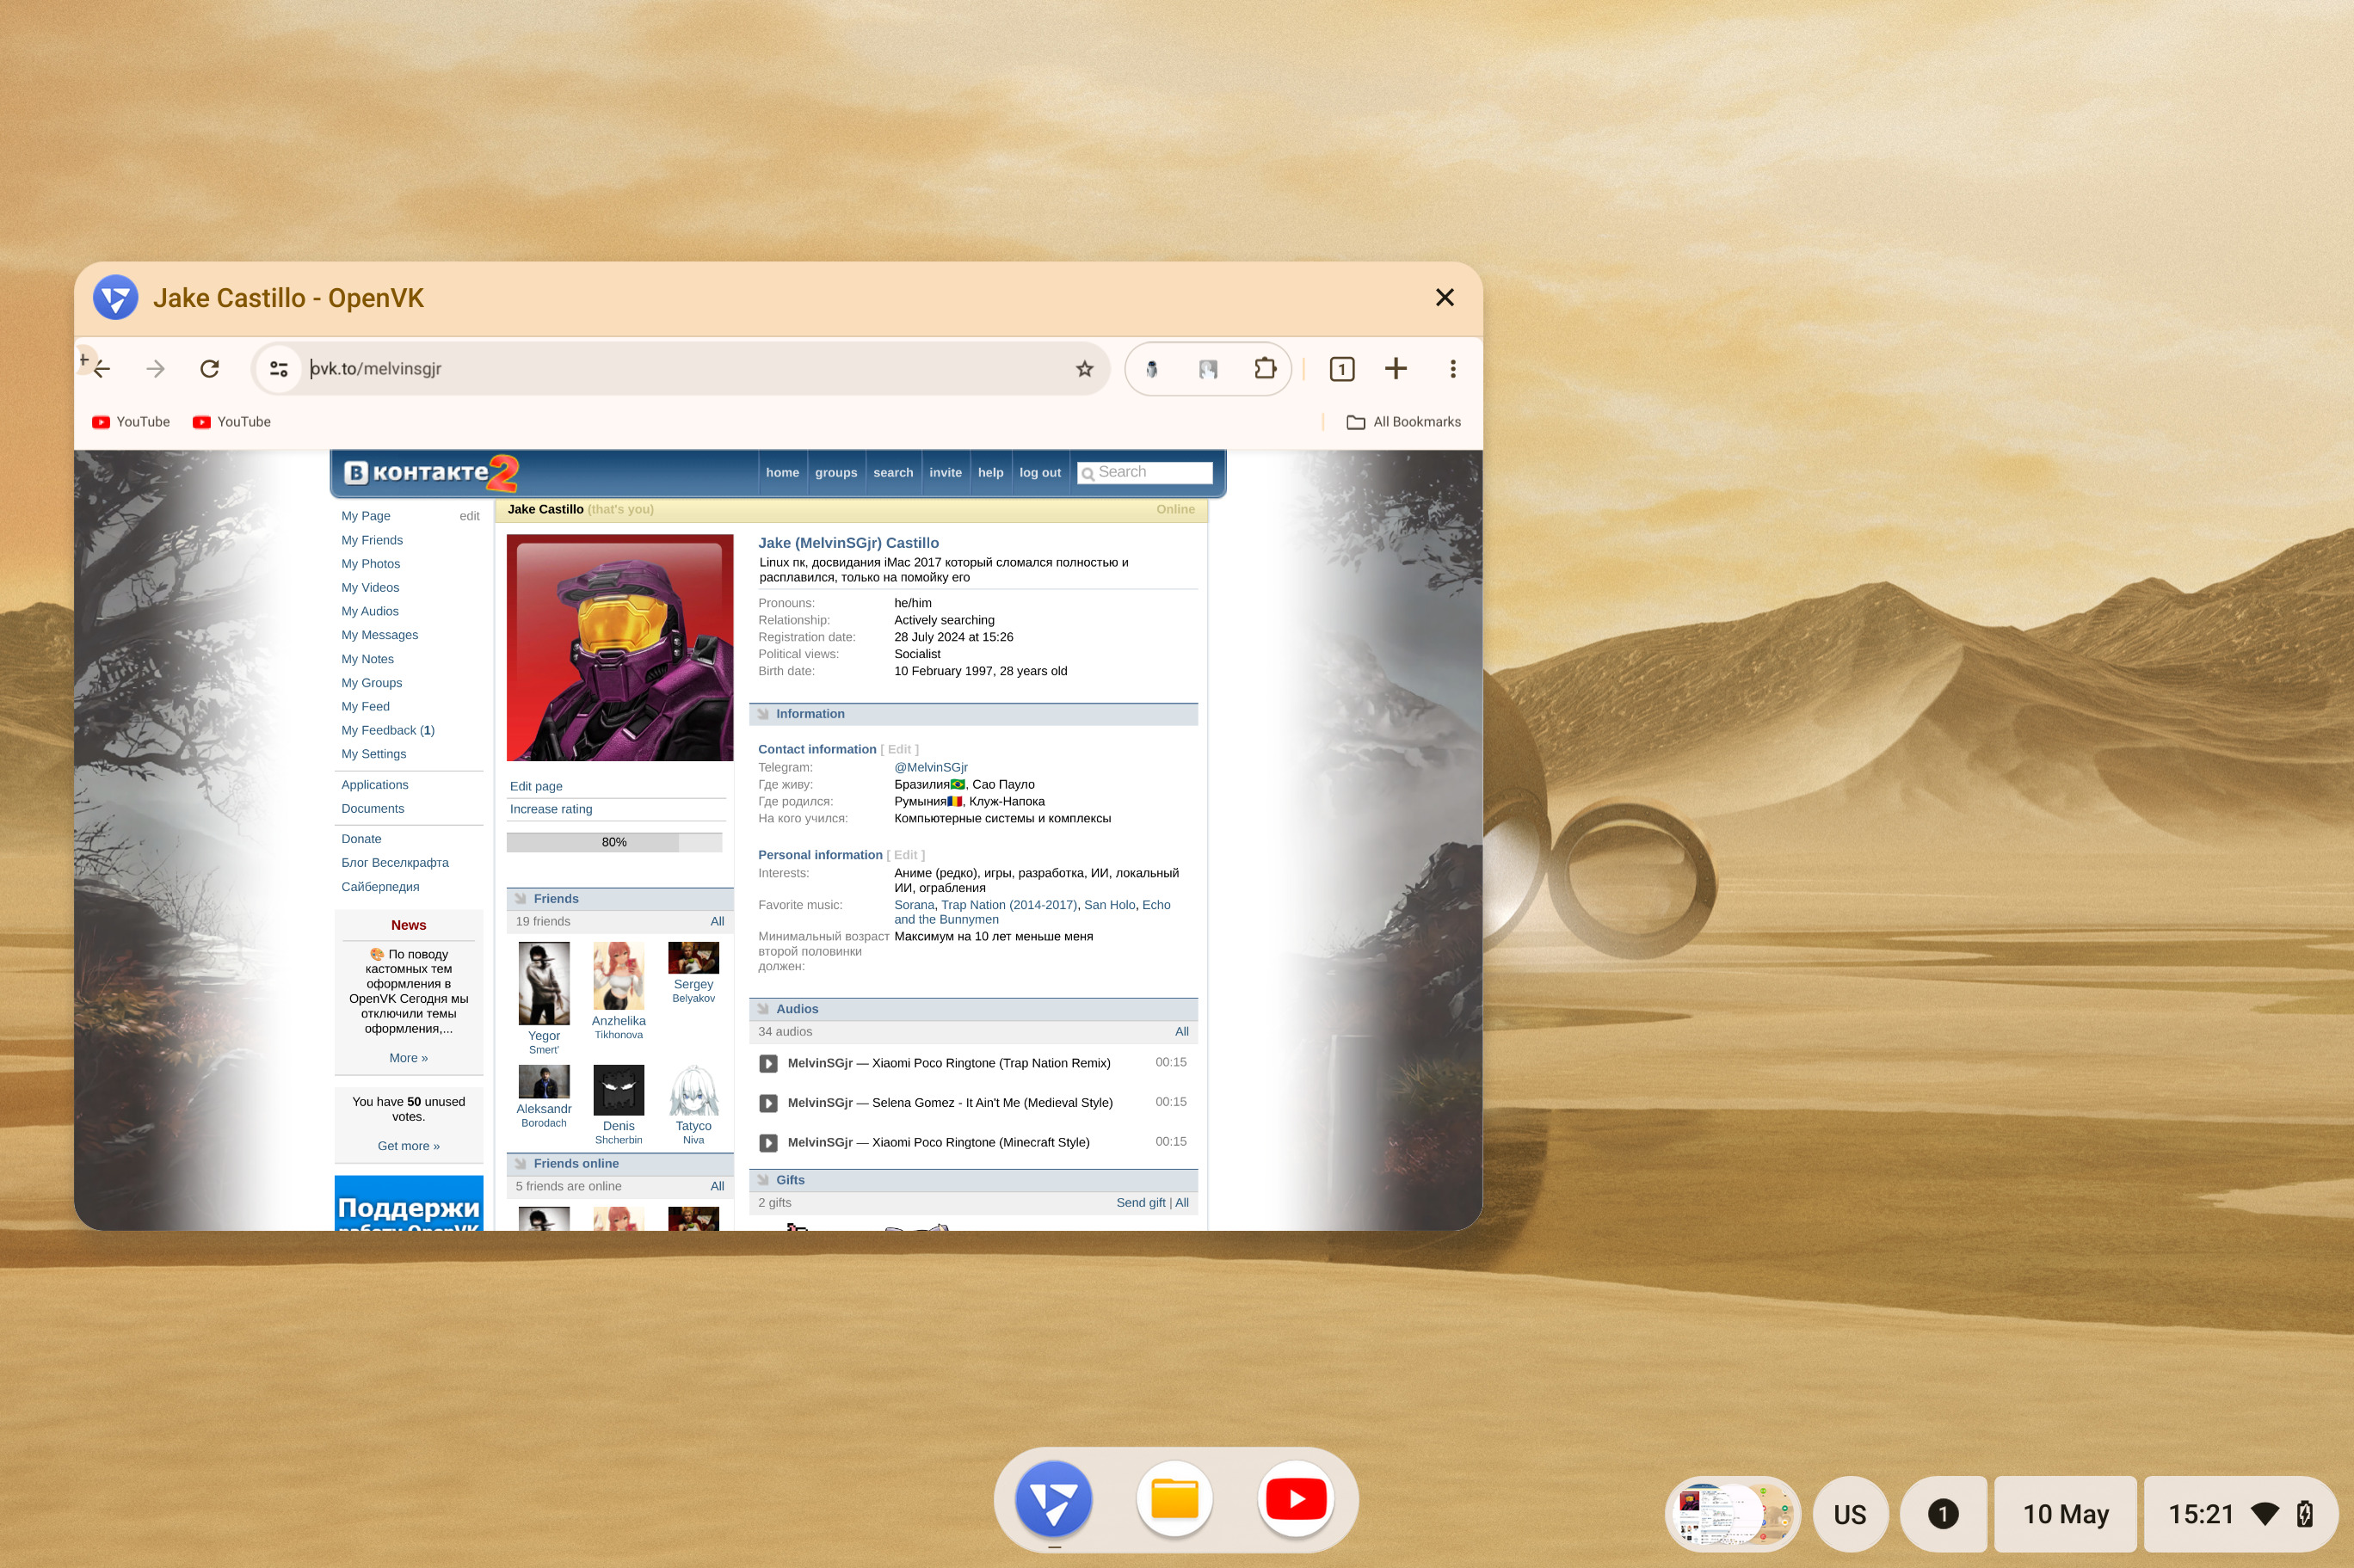Play Xiaomi Poco Ringtone Trap Nation Remix
The image size is (2354, 1568).
pos(768,1063)
